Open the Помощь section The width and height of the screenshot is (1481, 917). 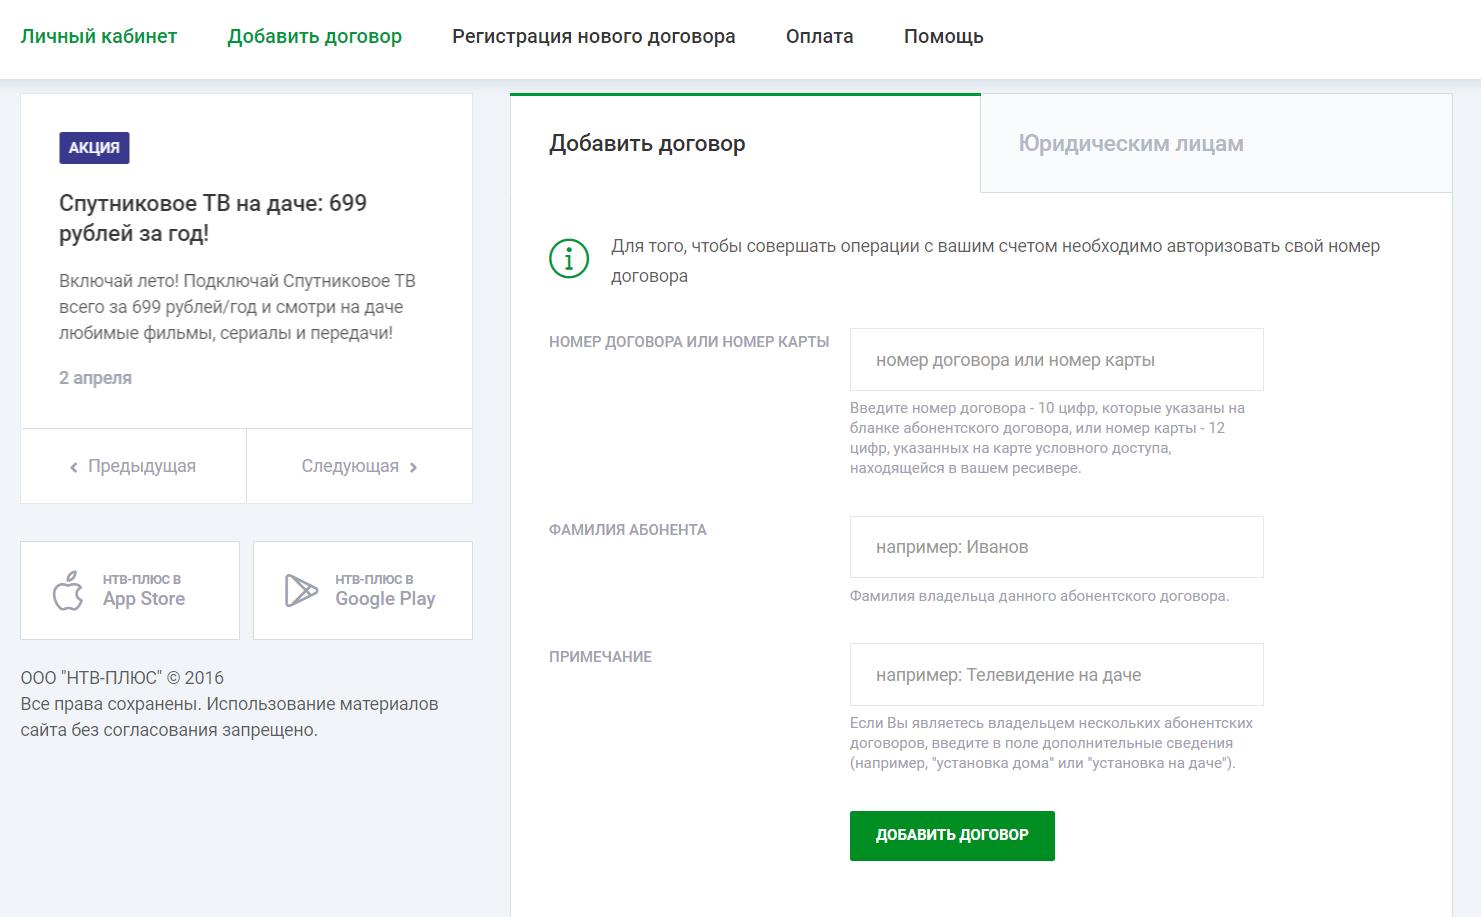point(944,37)
